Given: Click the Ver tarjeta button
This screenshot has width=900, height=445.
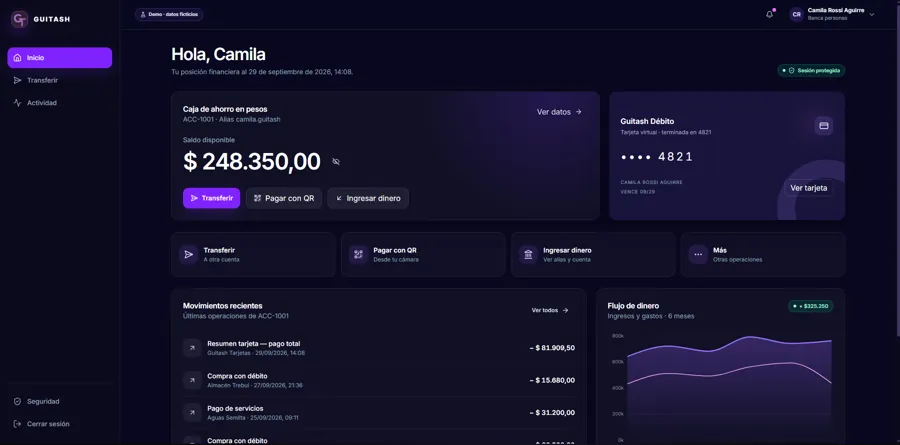Looking at the screenshot, I should pos(809,188).
